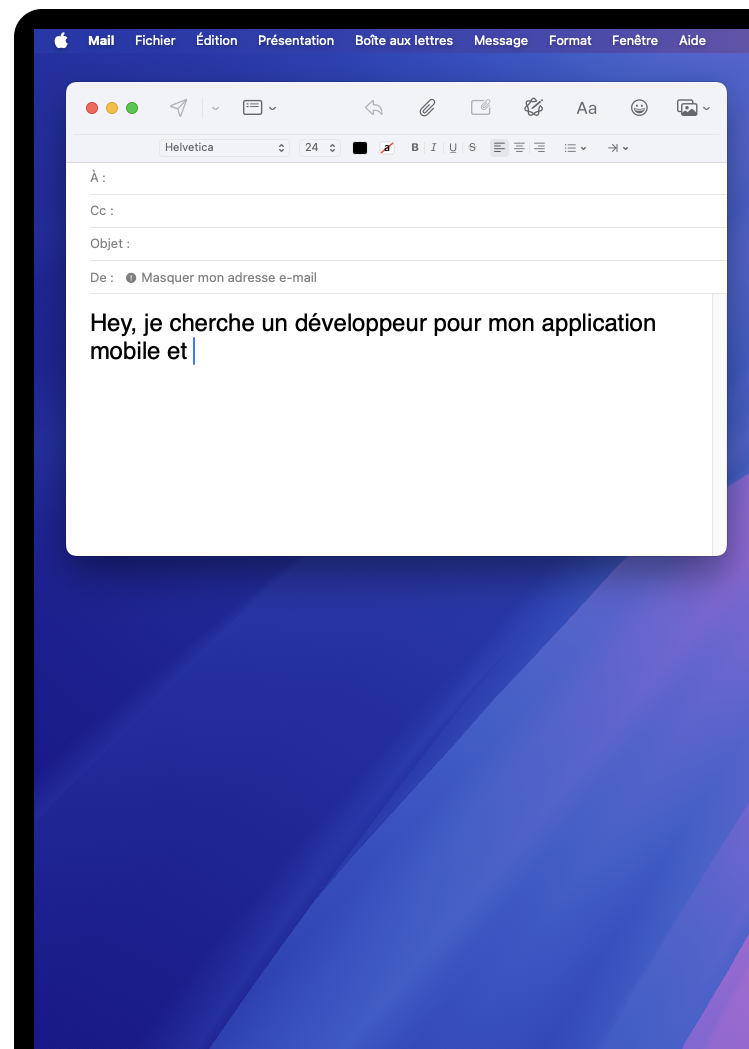The height and width of the screenshot is (1049, 749).
Task: Open the Helvetica font dropdown
Action: (224, 148)
